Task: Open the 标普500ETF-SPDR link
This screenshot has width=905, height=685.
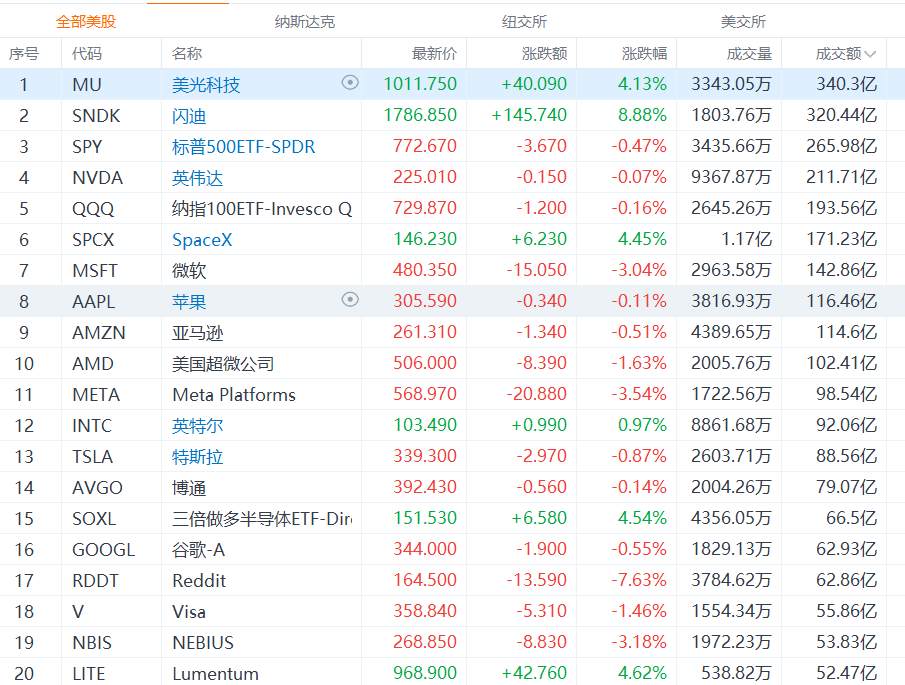Action: [244, 147]
